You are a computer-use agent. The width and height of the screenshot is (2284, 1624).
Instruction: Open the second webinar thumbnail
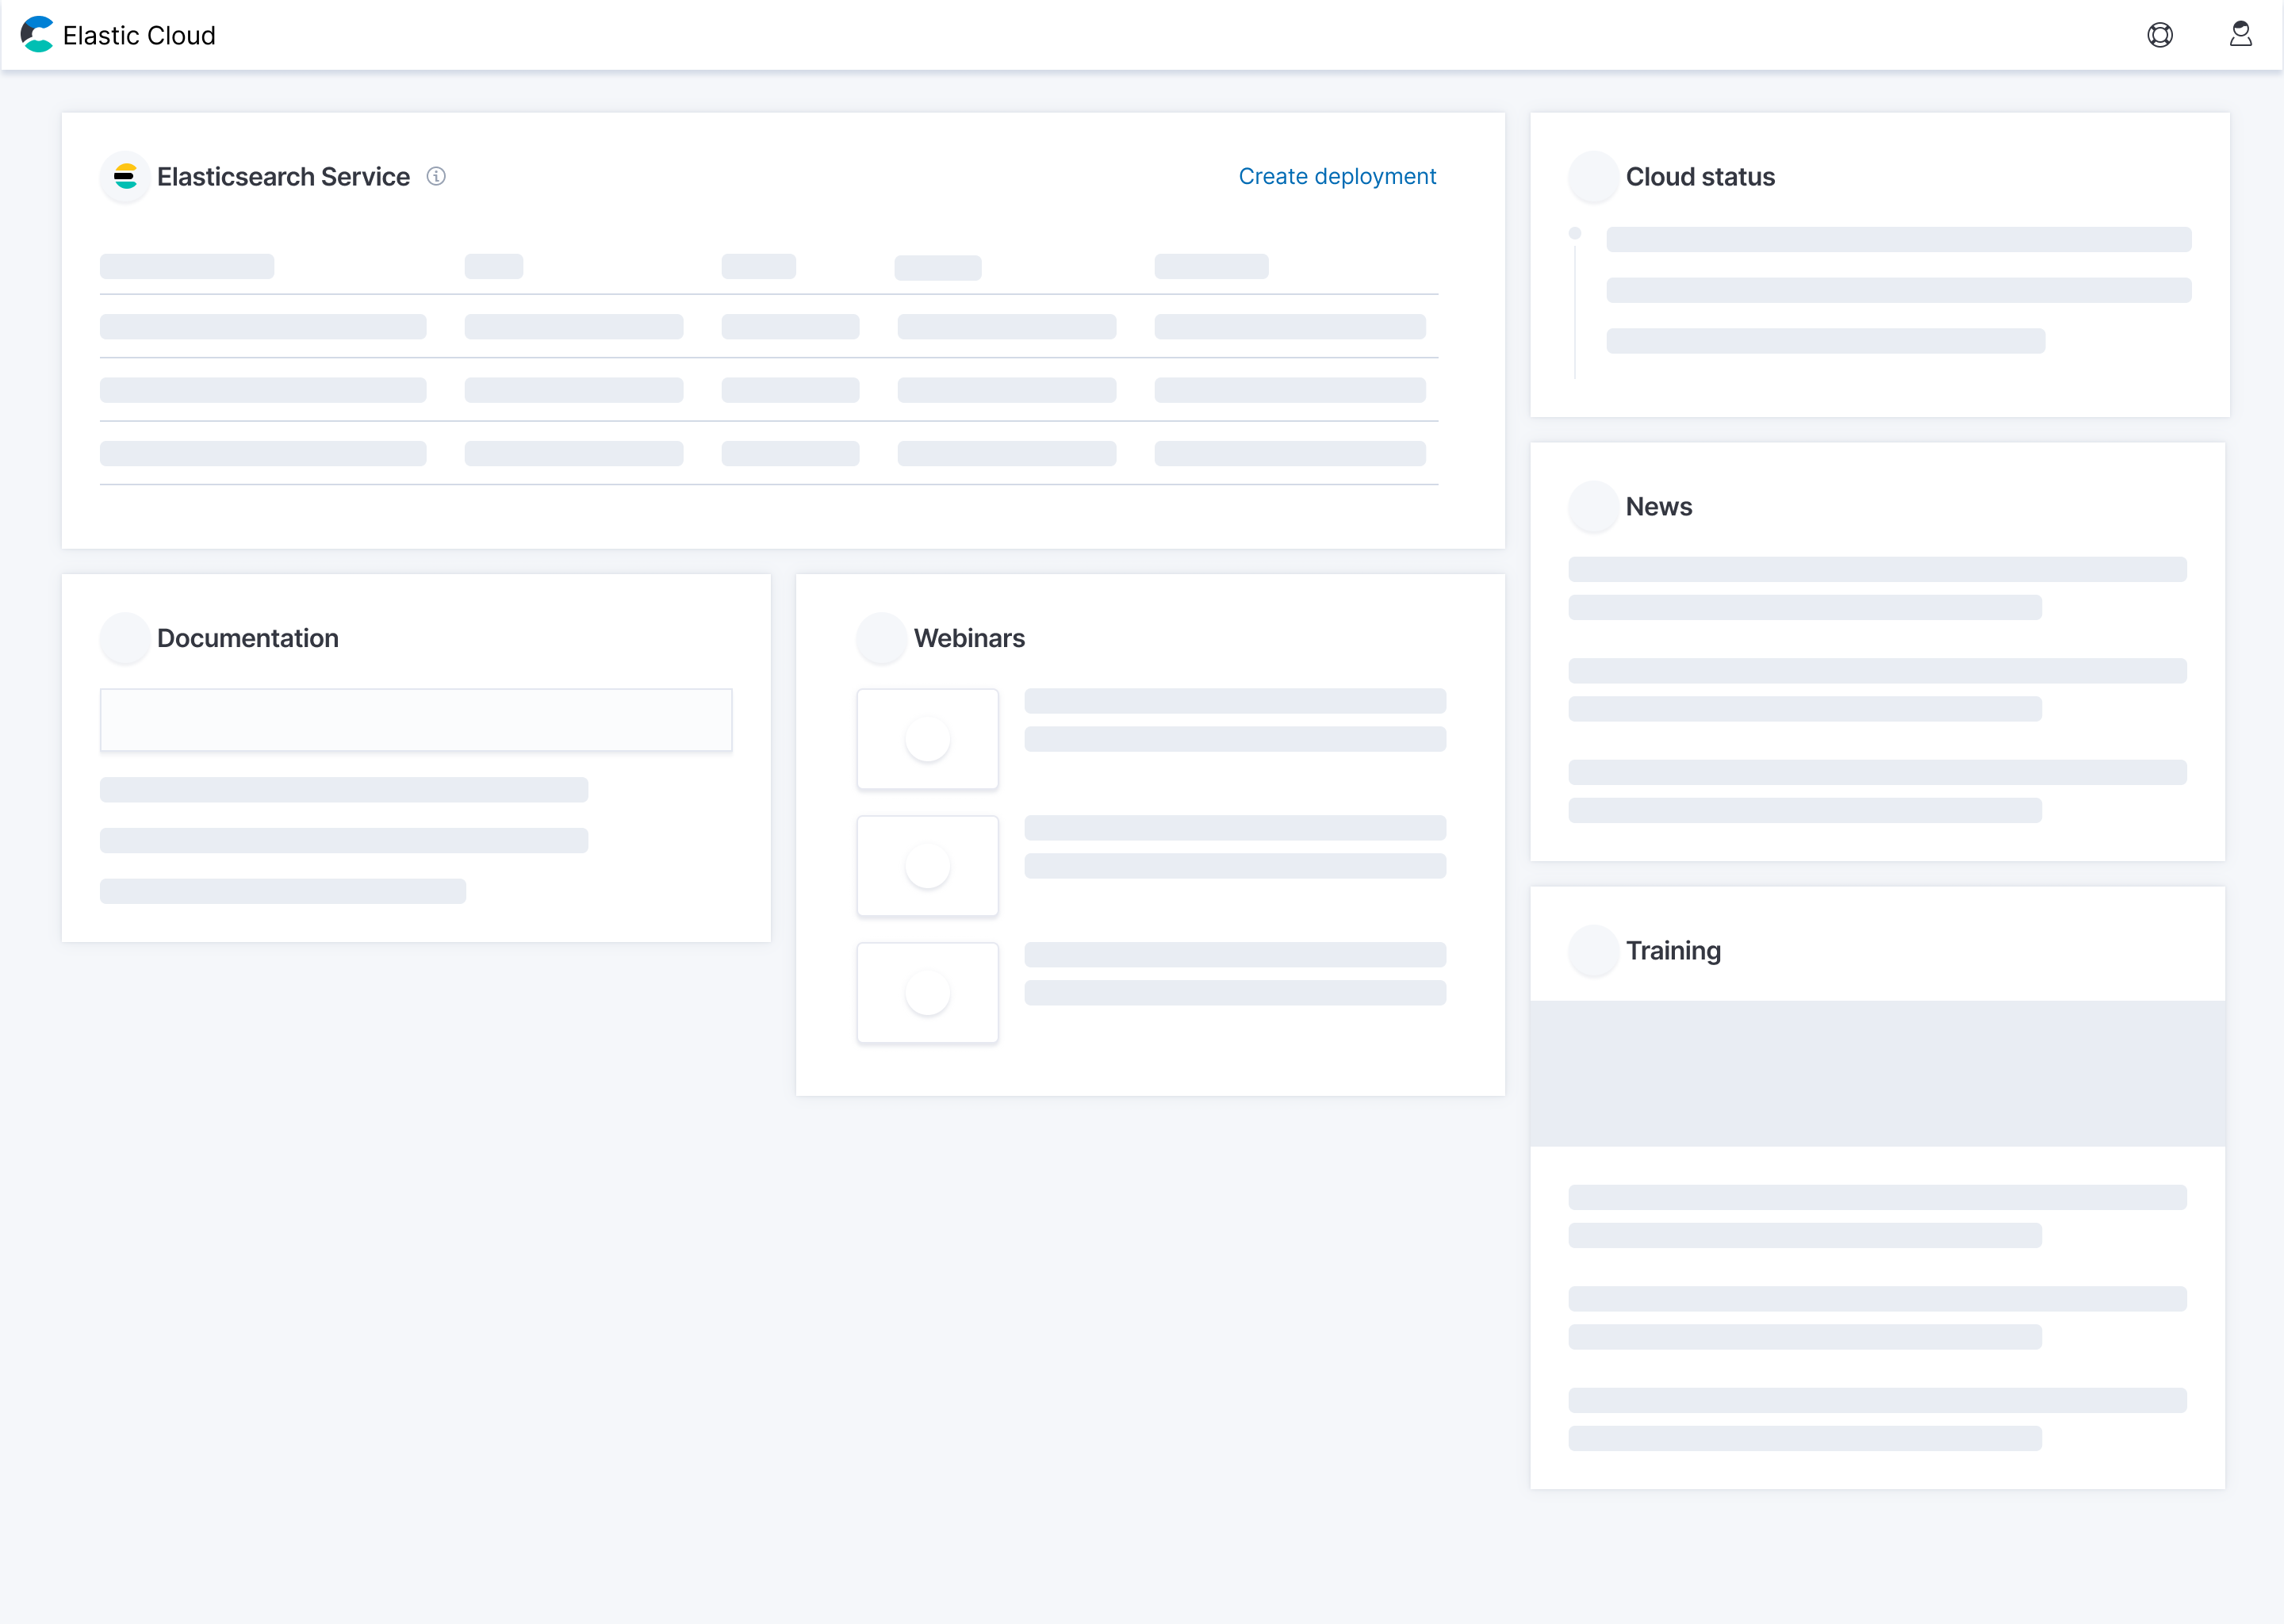coord(927,866)
